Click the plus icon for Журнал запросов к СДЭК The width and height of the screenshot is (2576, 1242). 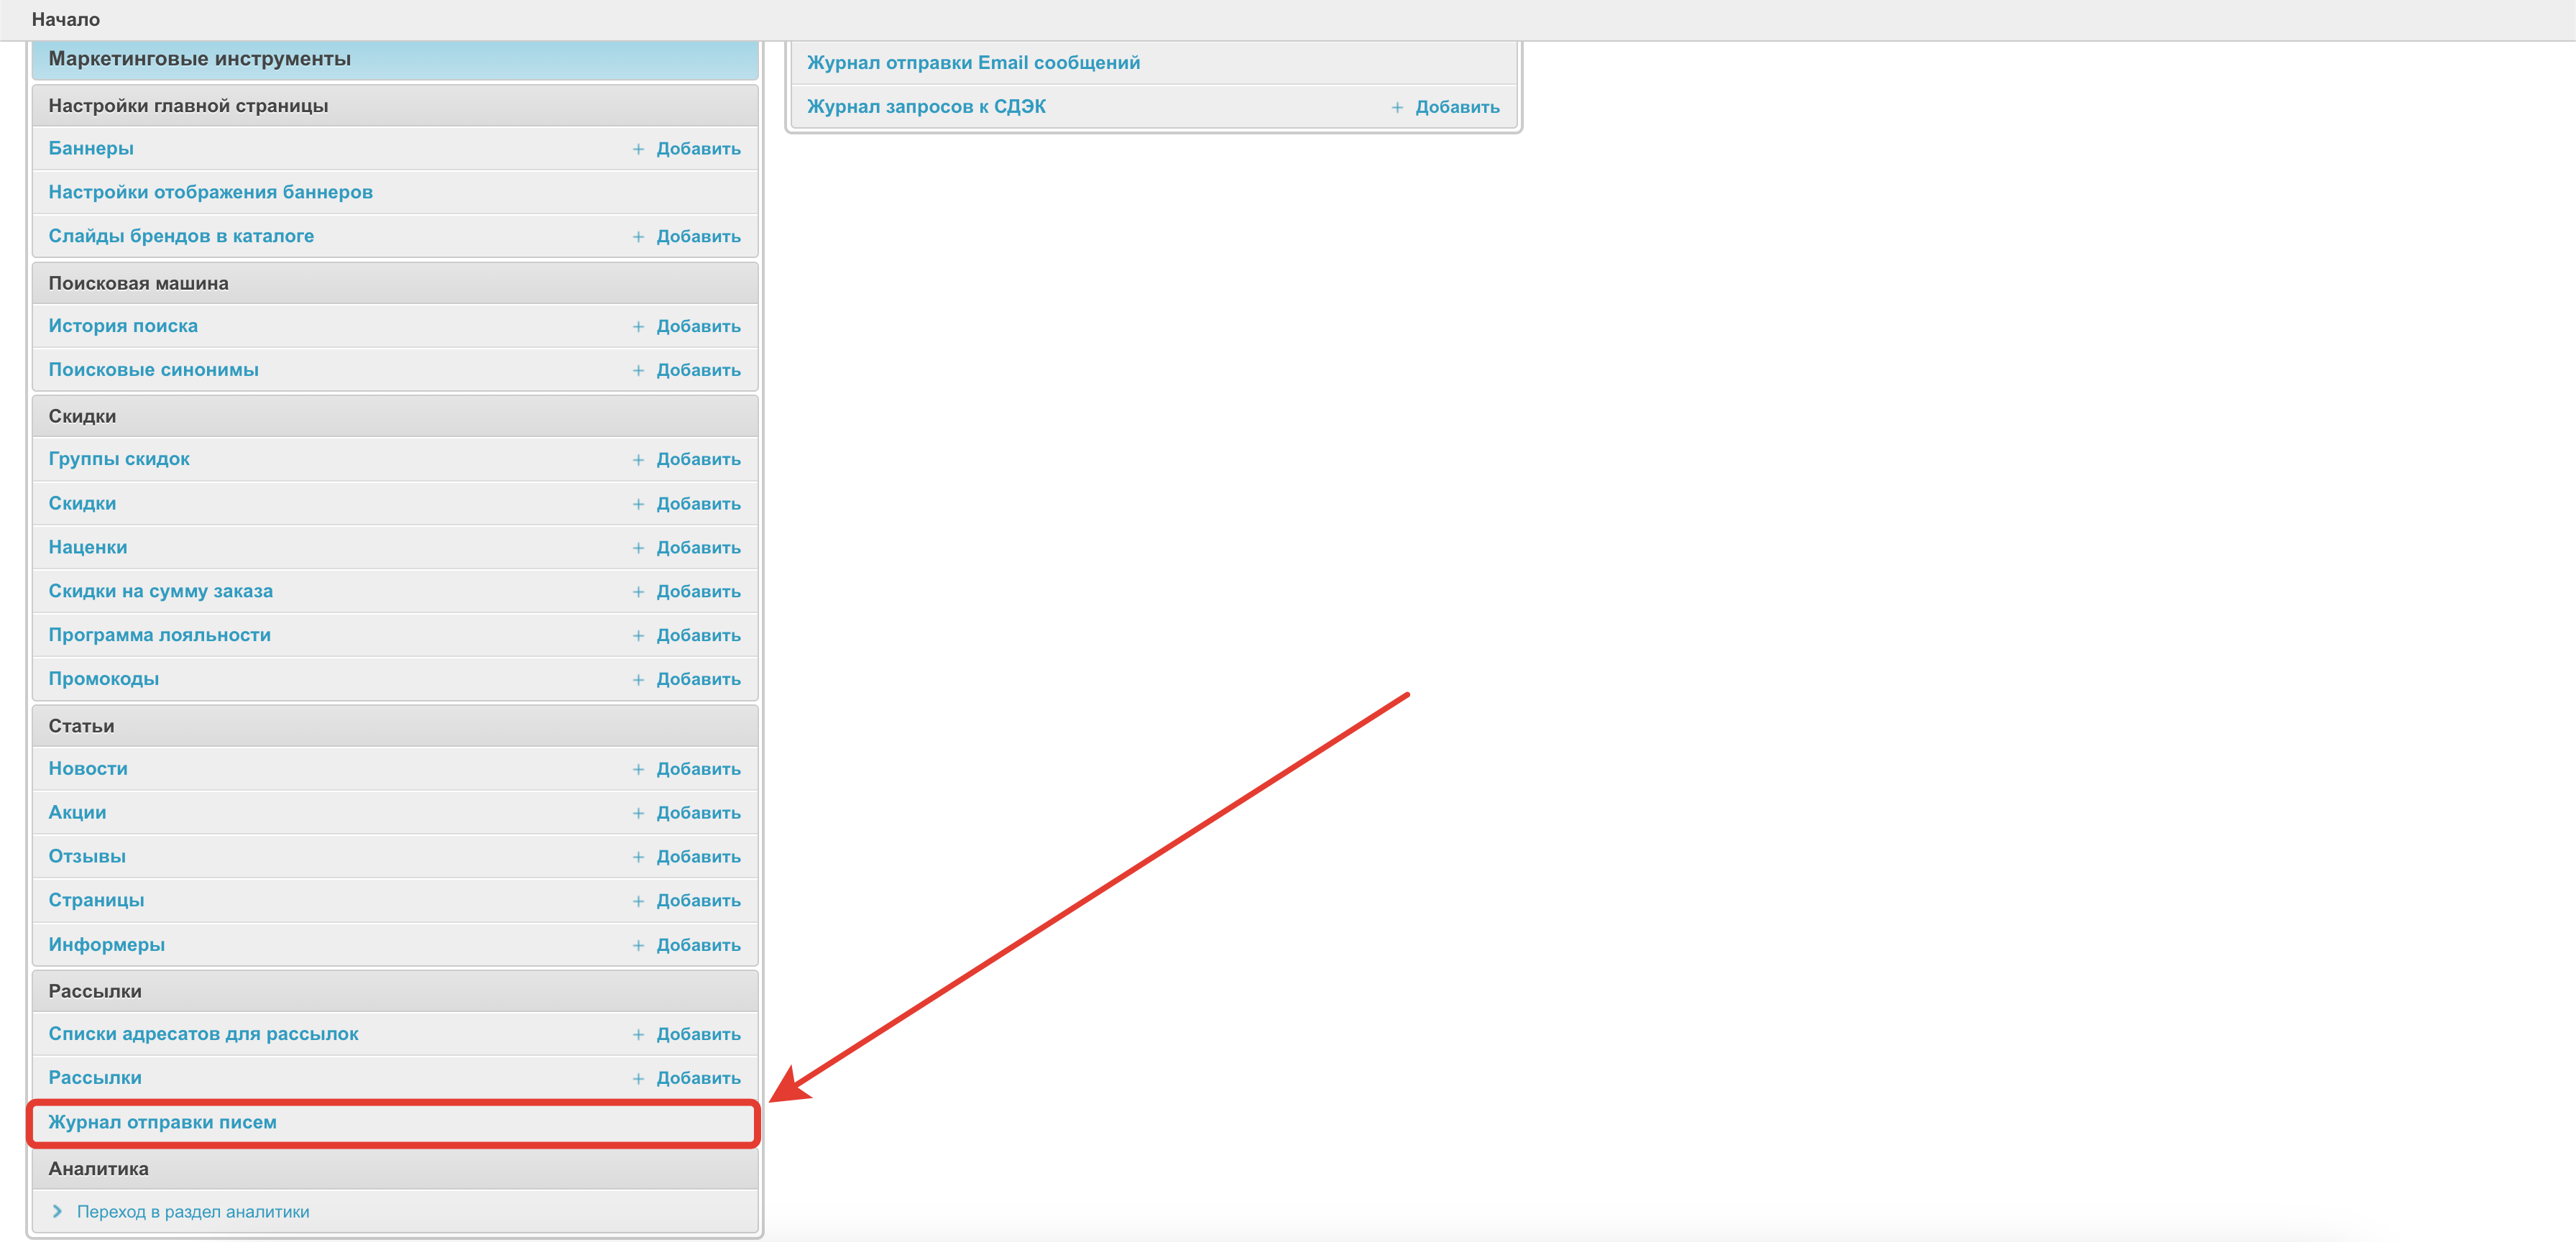click(1397, 108)
